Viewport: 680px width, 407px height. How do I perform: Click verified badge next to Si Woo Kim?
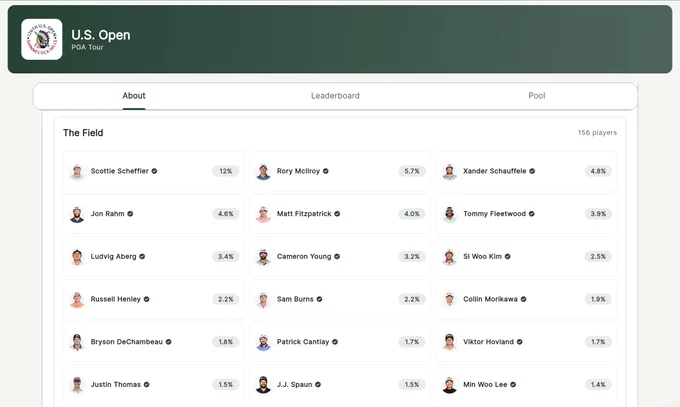tap(507, 256)
